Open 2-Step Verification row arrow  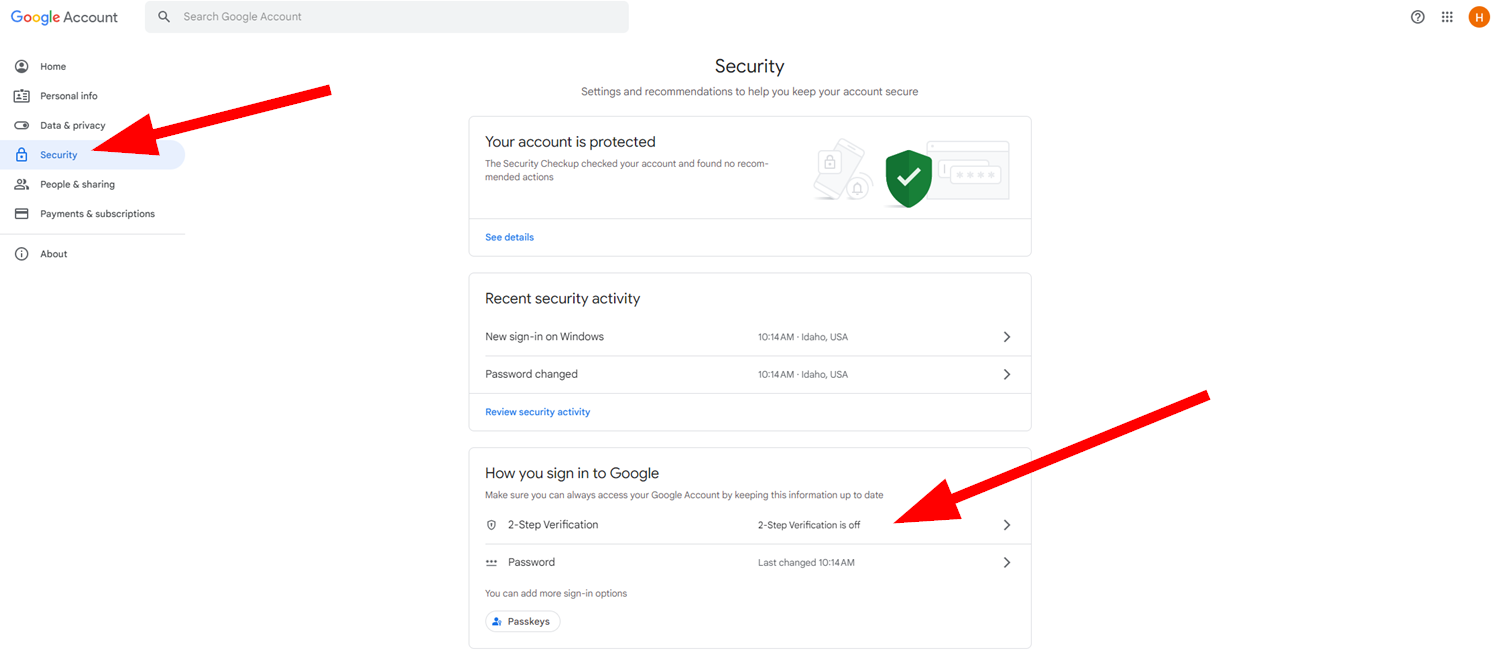[x=1007, y=525]
